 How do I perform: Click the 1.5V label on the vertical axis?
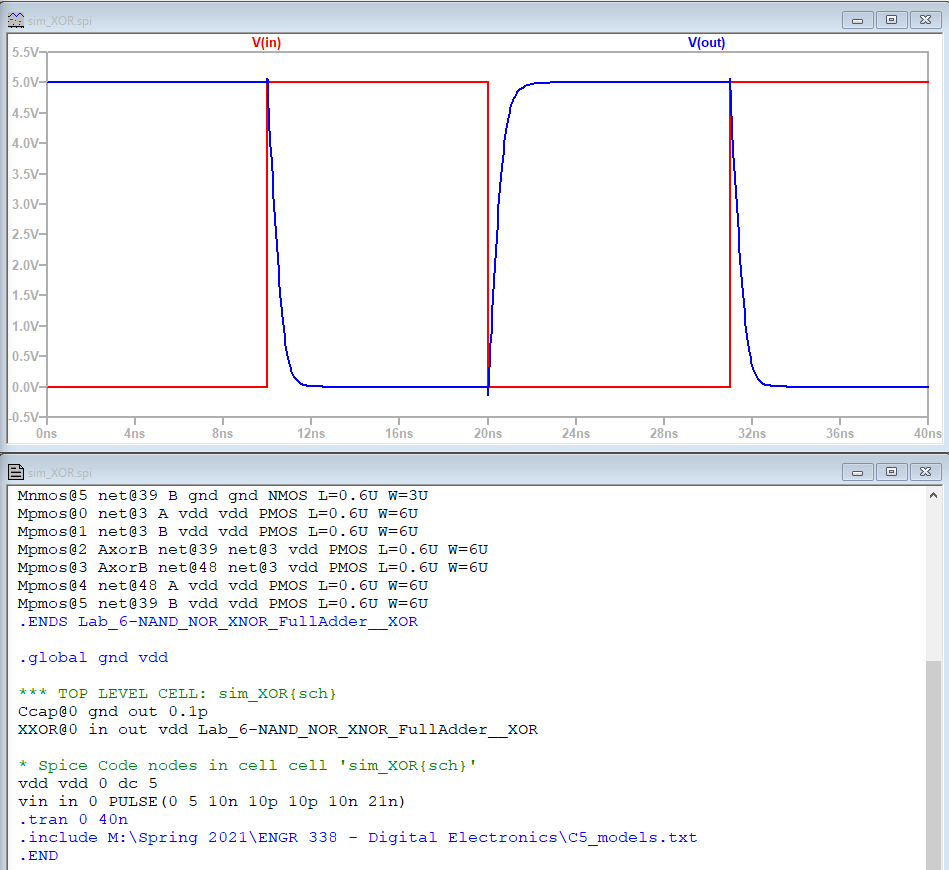(25, 295)
